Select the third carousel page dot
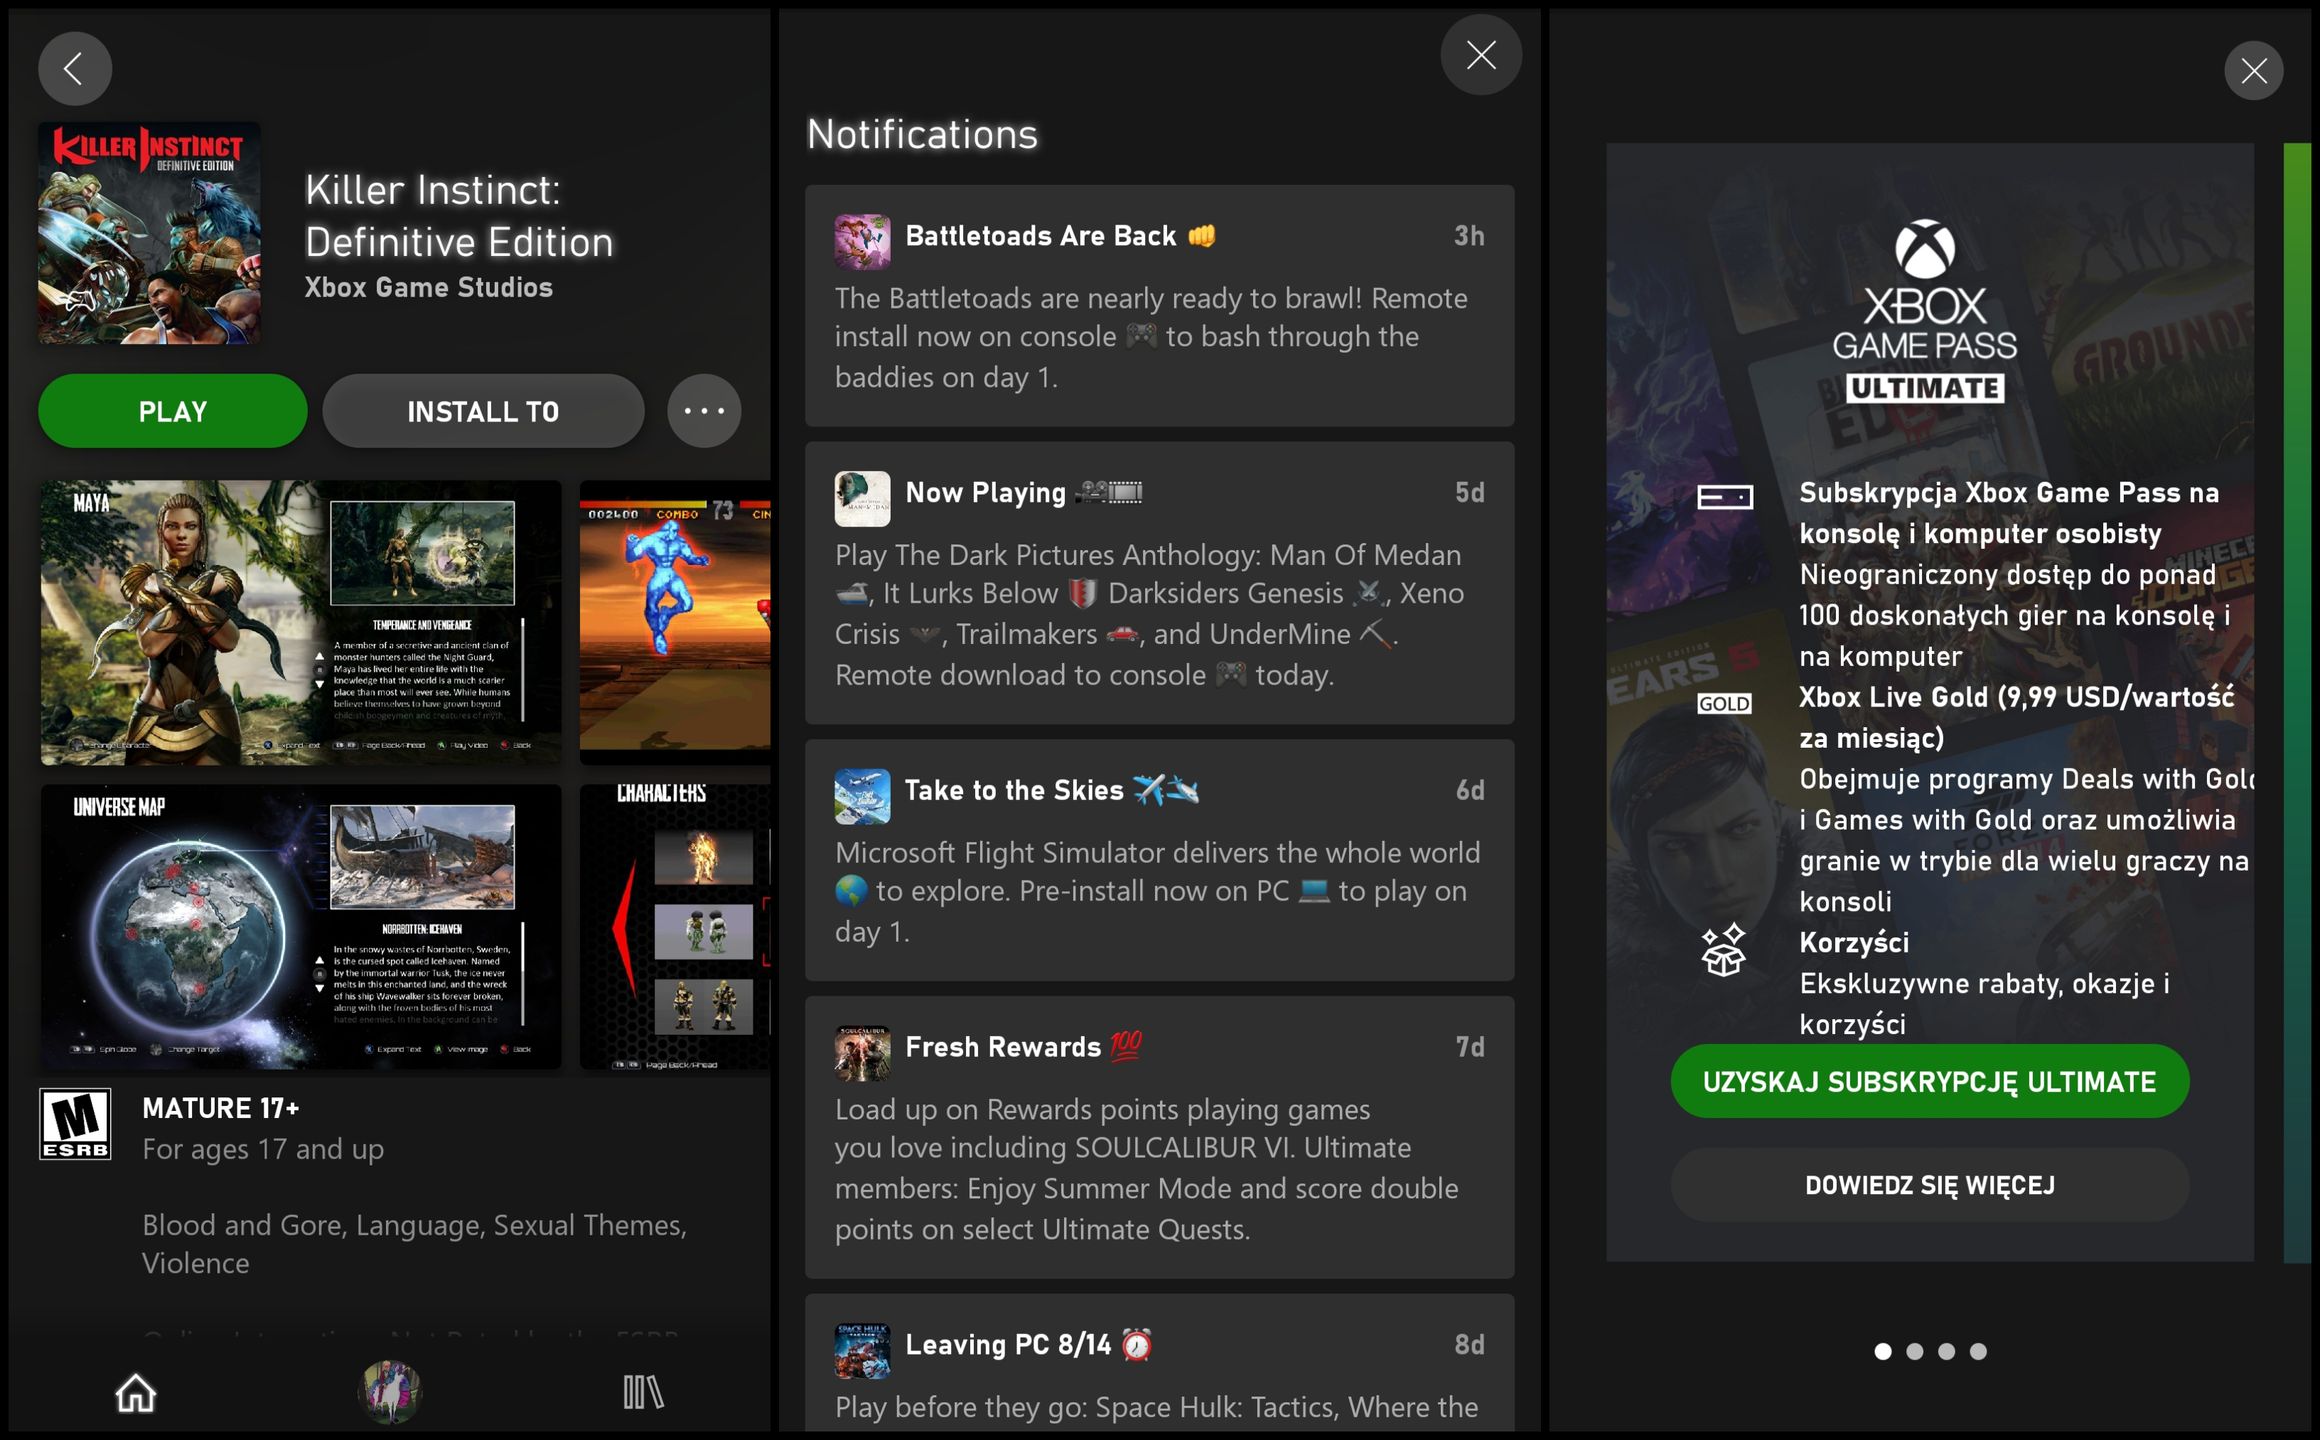 tap(1946, 1352)
